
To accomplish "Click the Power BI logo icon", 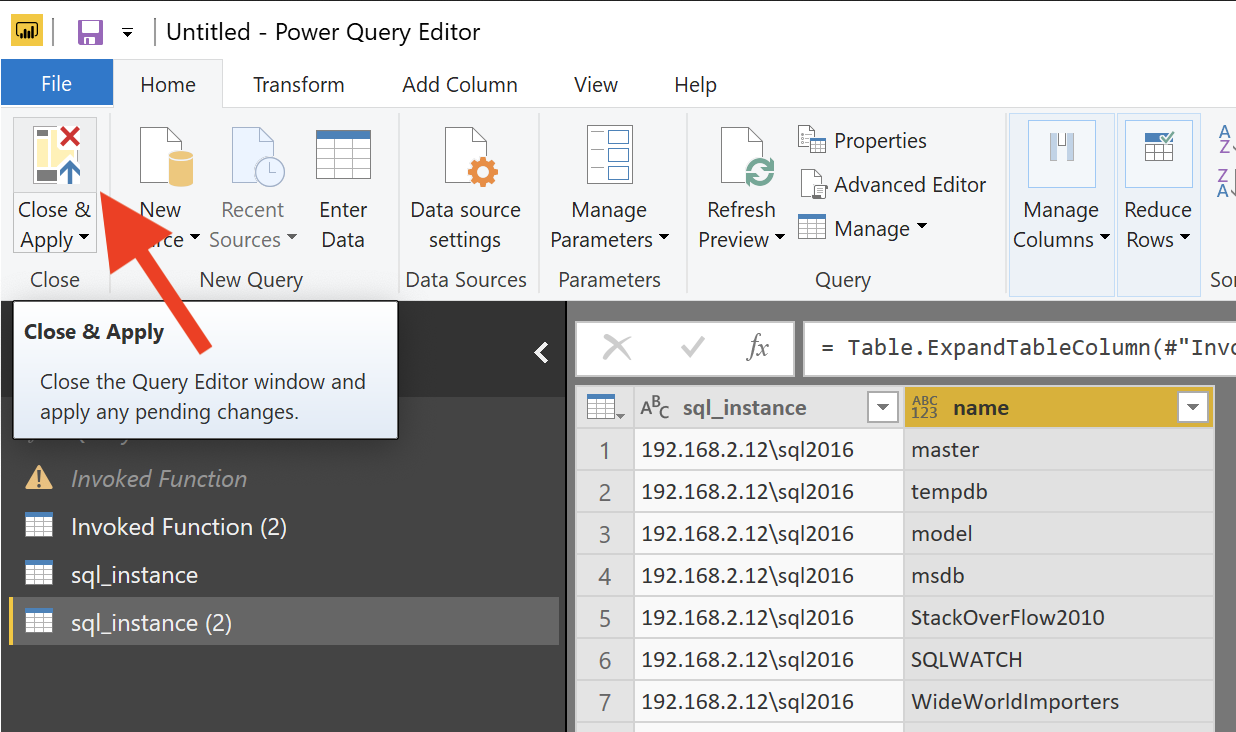I will tap(26, 31).
